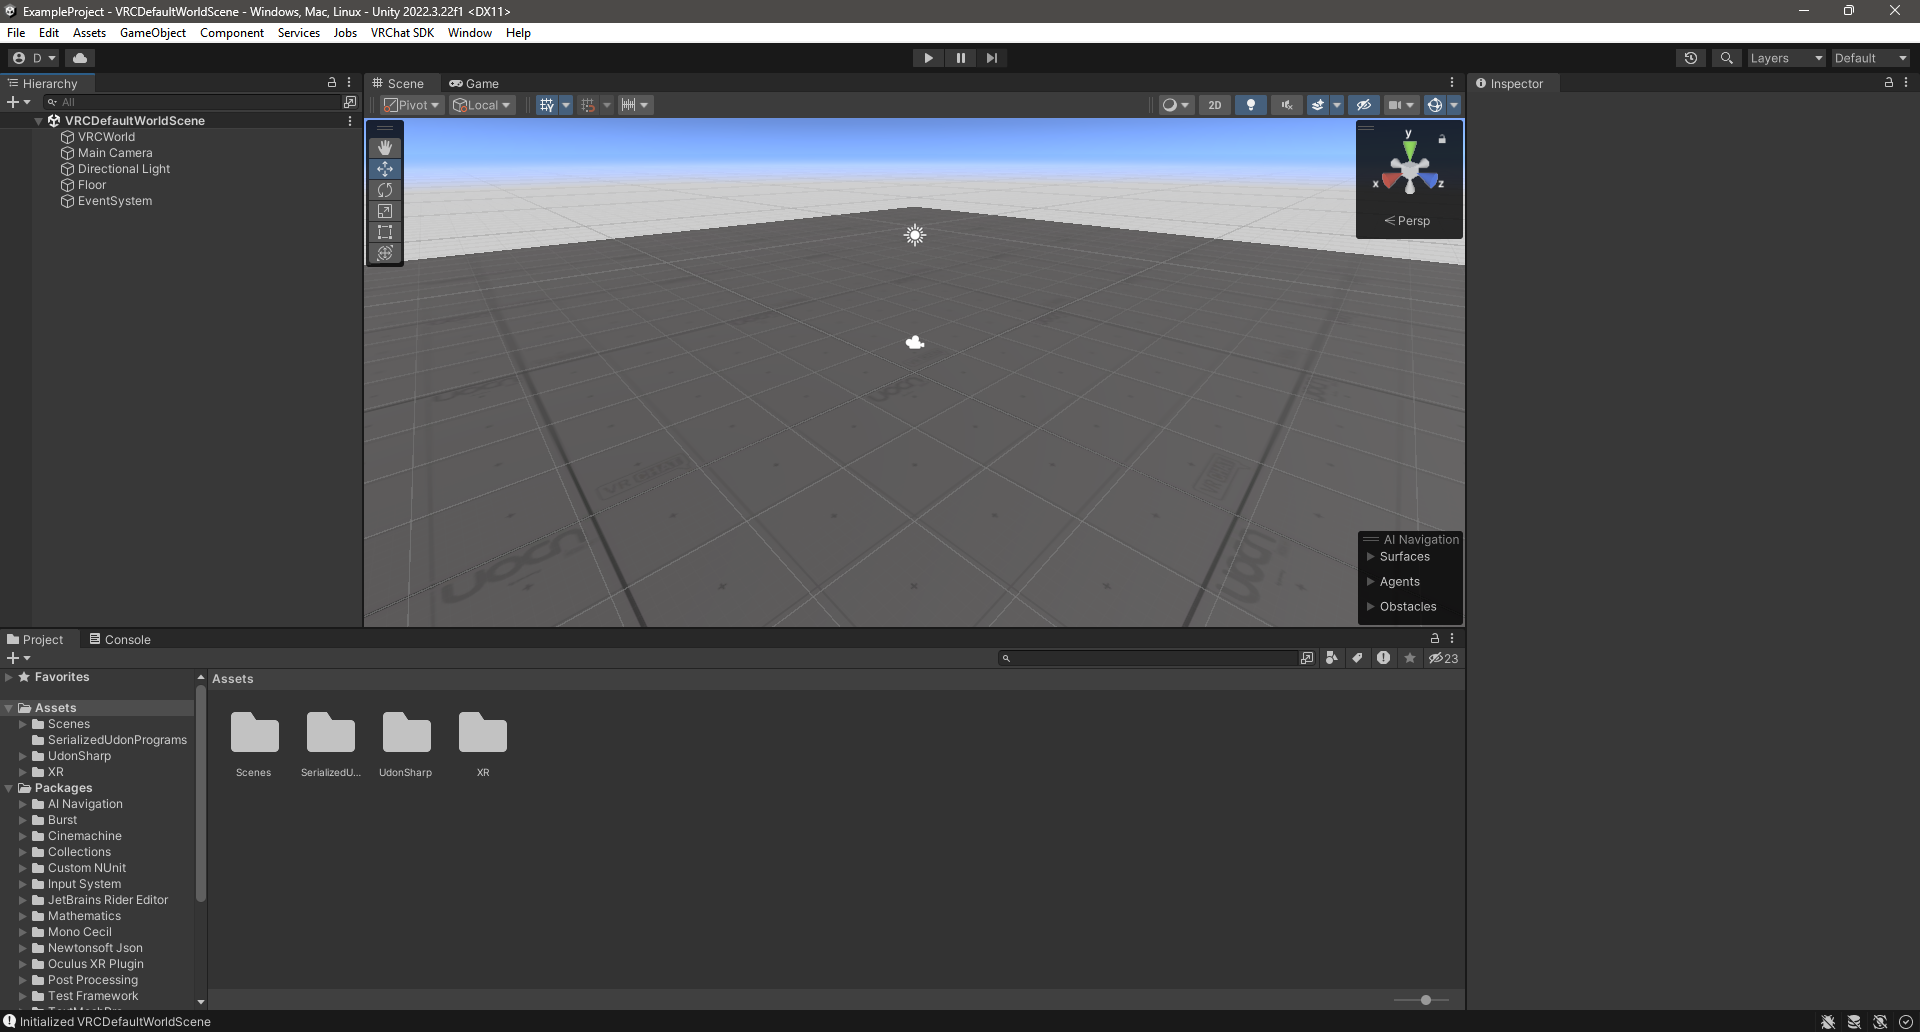This screenshot has height=1032, width=1920.
Task: Open the global Search magnifier
Action: click(x=1726, y=58)
